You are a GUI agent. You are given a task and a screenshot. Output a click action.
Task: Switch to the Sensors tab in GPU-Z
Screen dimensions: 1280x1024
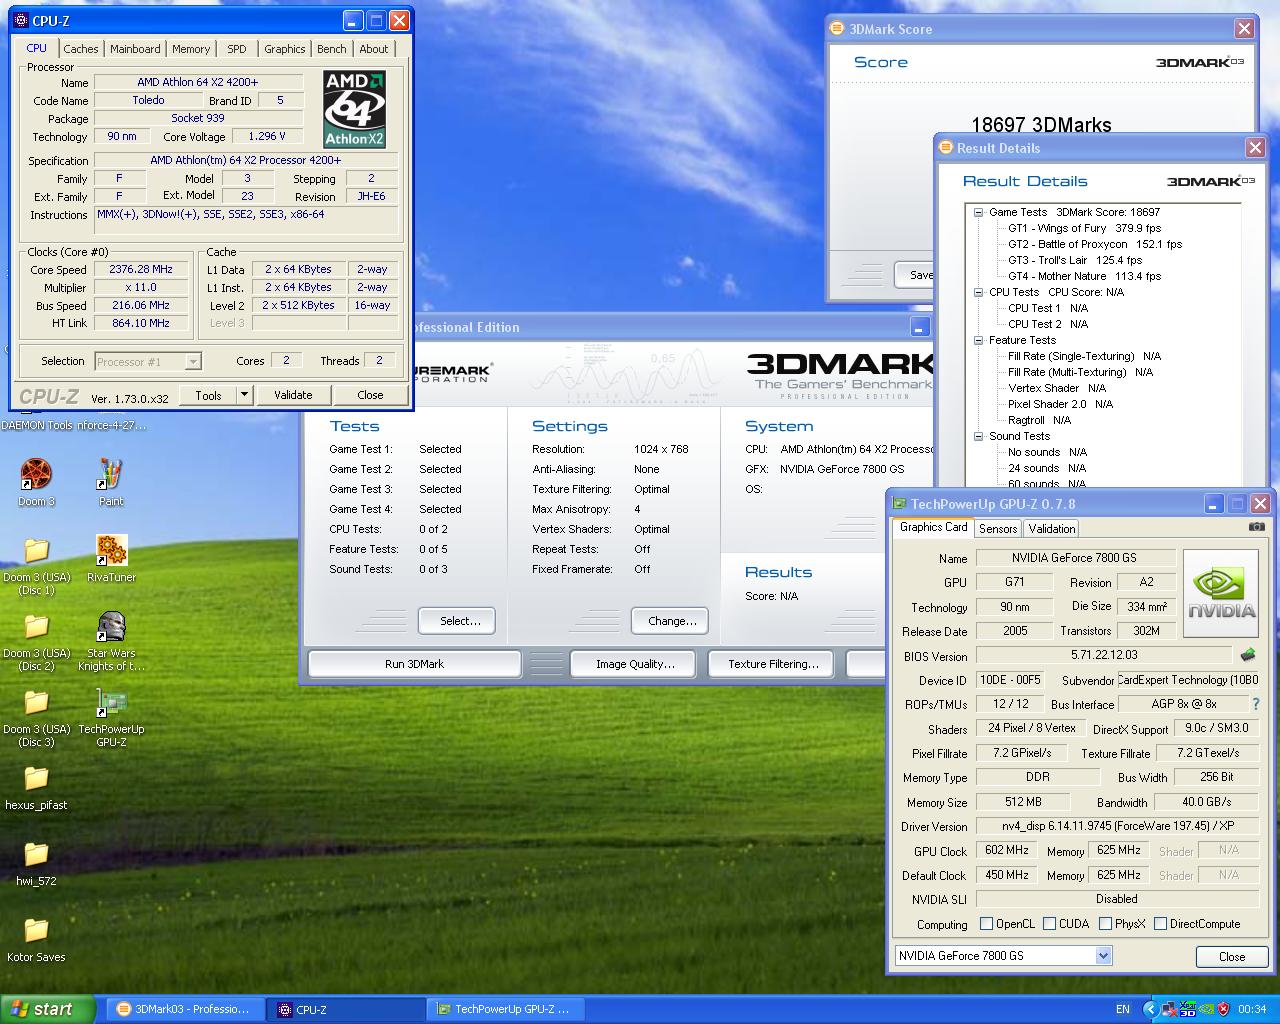point(998,529)
